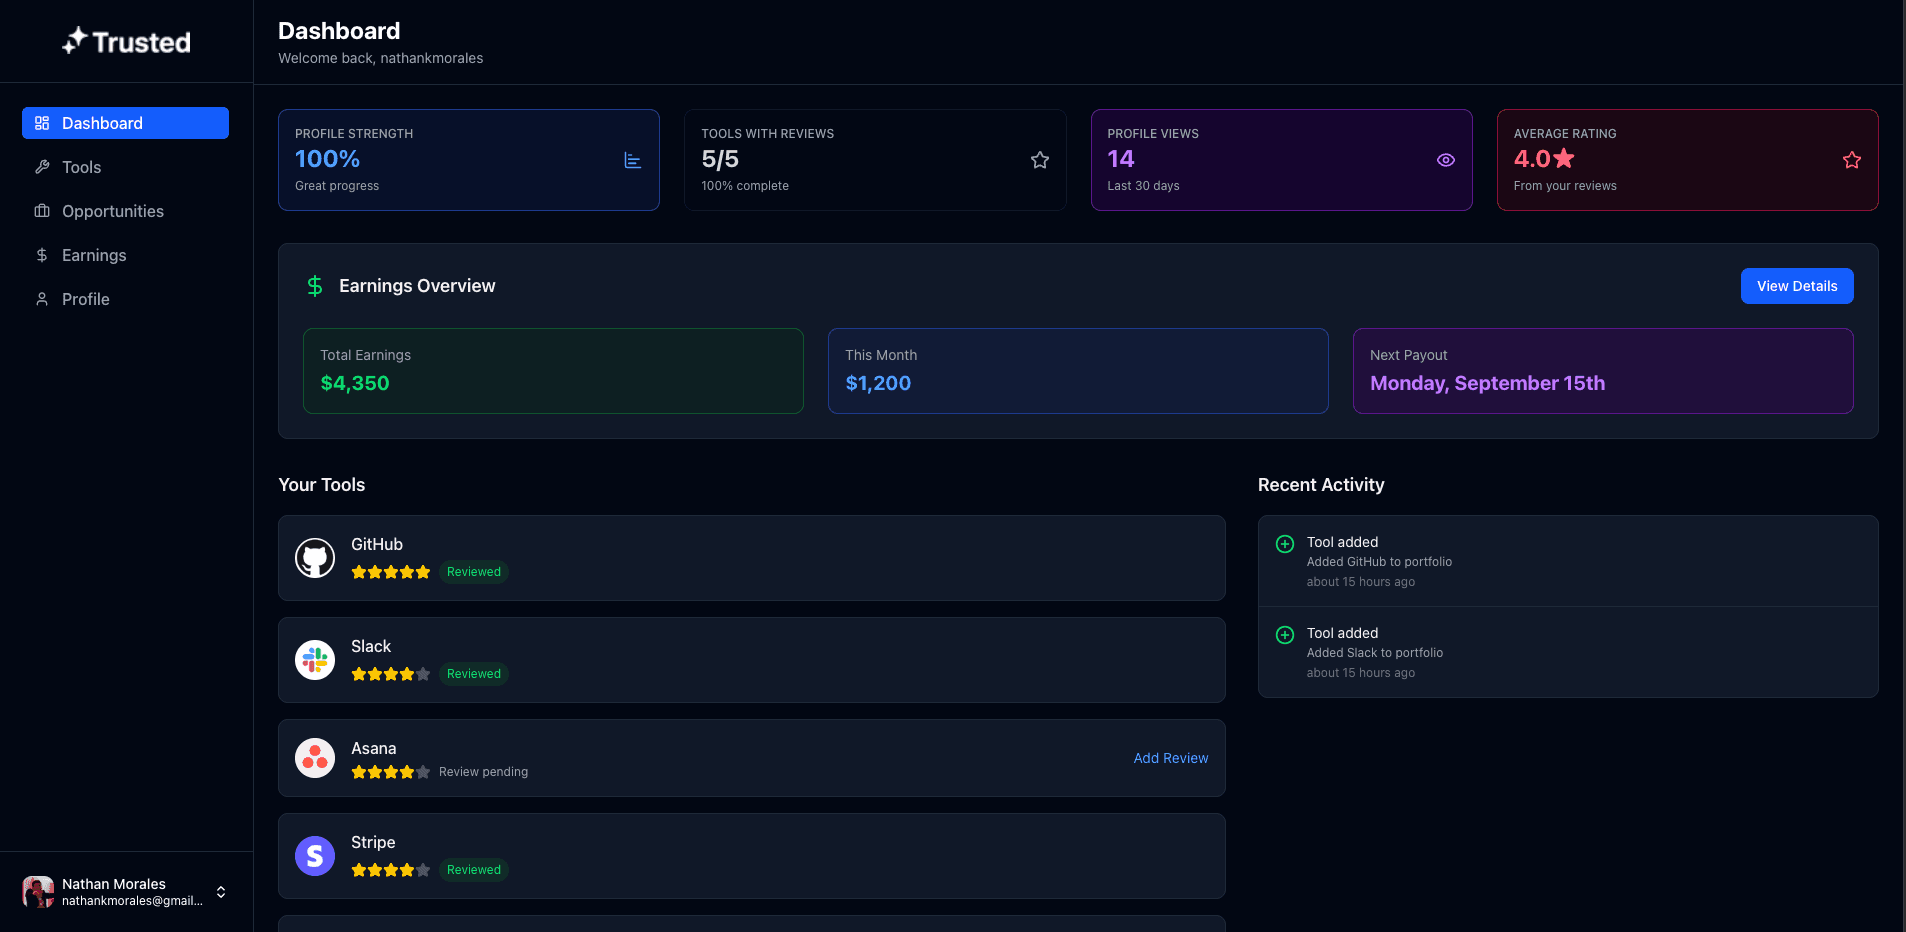Open the Profile page from sidebar
Screen dimensions: 1906x932
[x=85, y=299]
